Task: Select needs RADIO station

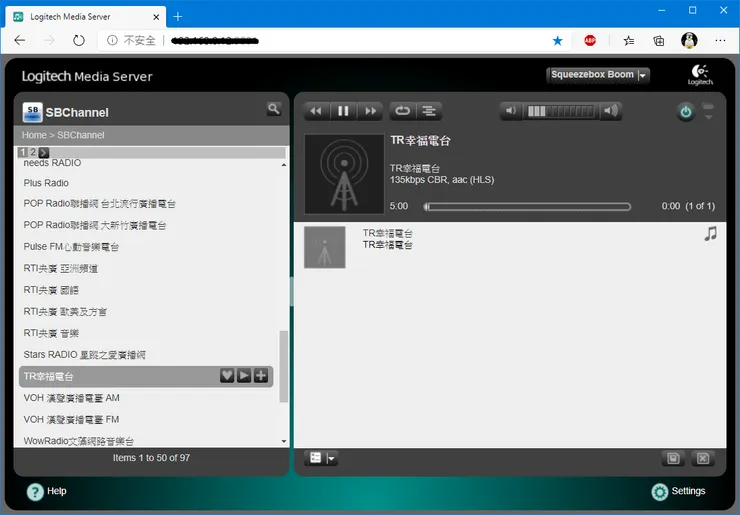Action: click(x=52, y=163)
